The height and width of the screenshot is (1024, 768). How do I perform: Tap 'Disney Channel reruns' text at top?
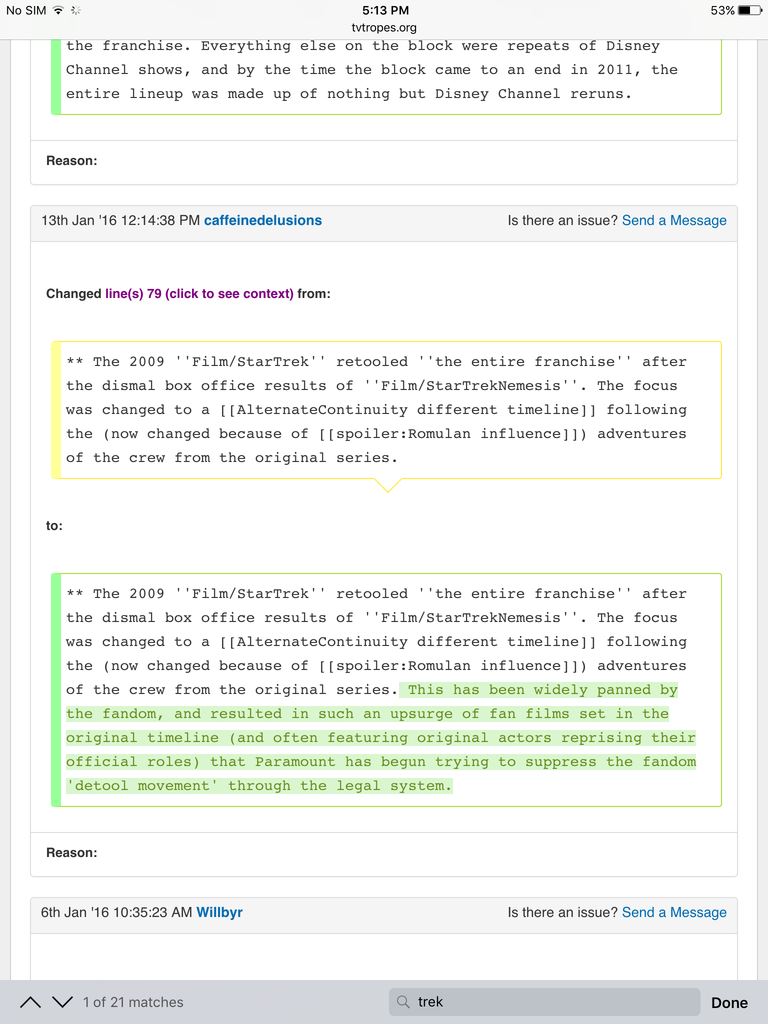point(532,94)
